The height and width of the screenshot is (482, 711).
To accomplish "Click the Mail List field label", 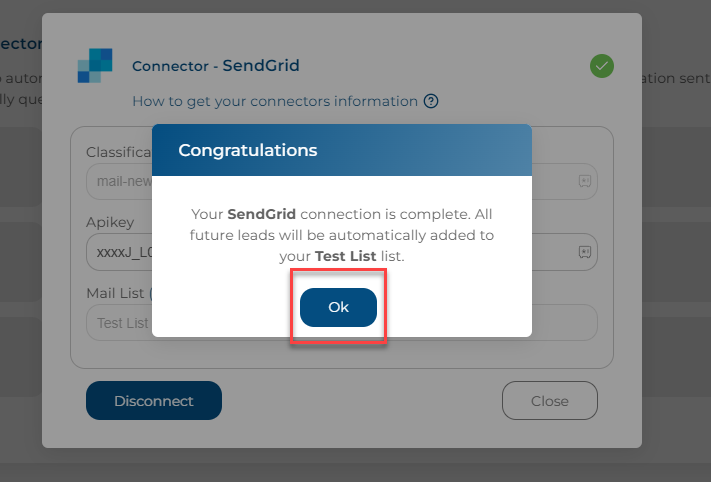I will coord(115,293).
